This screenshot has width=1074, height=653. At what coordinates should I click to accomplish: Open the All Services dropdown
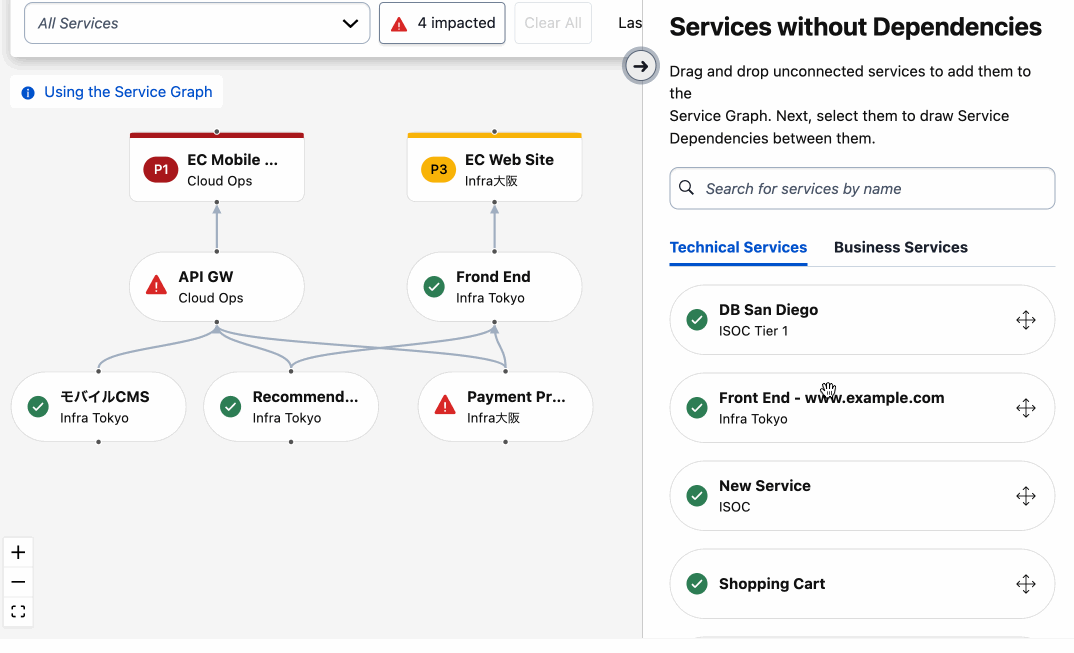tap(197, 23)
